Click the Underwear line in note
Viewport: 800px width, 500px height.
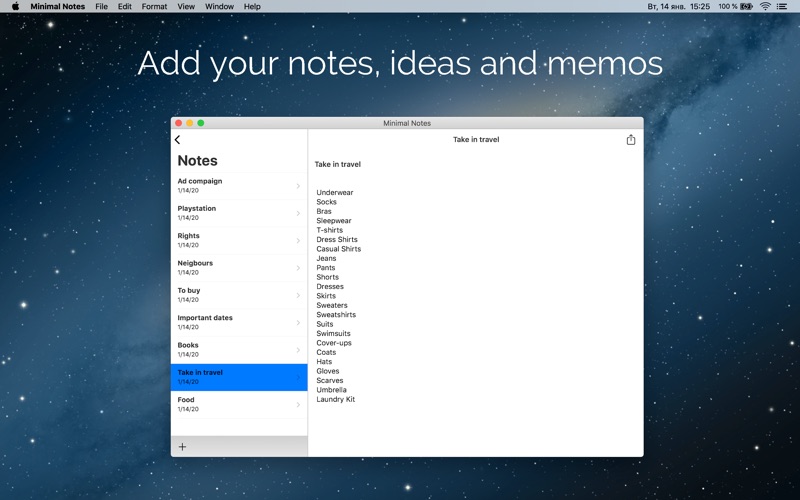point(335,192)
